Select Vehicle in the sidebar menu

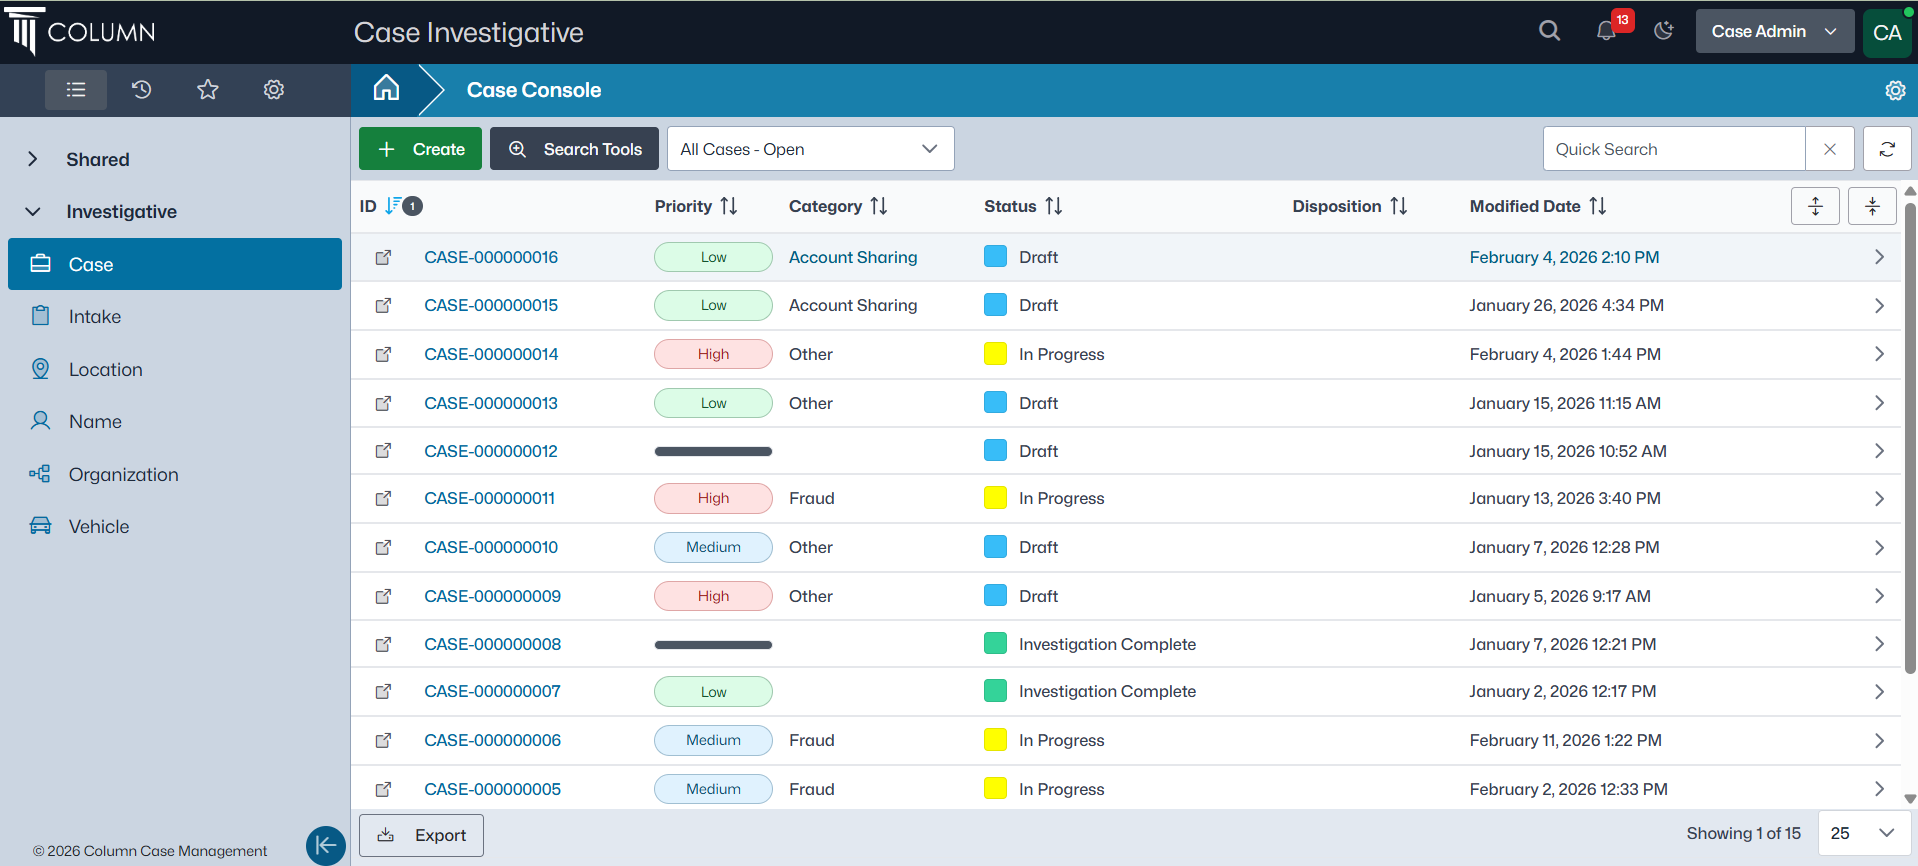(99, 527)
